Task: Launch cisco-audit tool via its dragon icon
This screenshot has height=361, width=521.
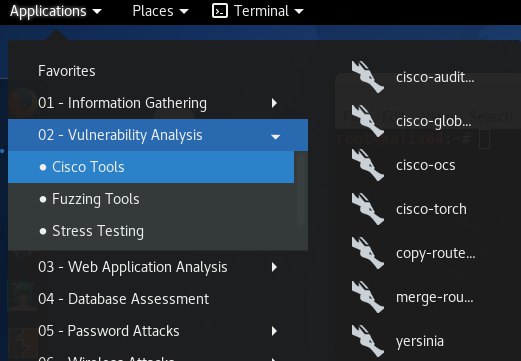Action: tap(368, 77)
